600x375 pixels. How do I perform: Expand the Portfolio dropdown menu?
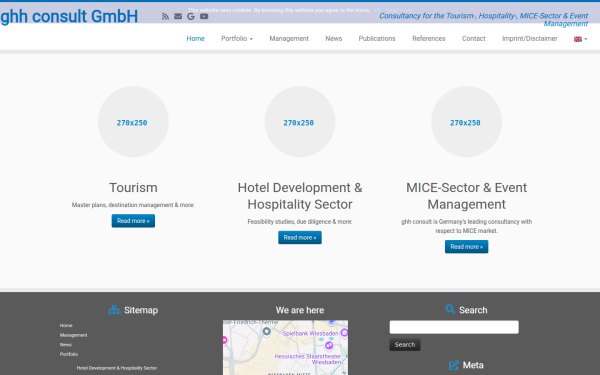pyautogui.click(x=237, y=39)
